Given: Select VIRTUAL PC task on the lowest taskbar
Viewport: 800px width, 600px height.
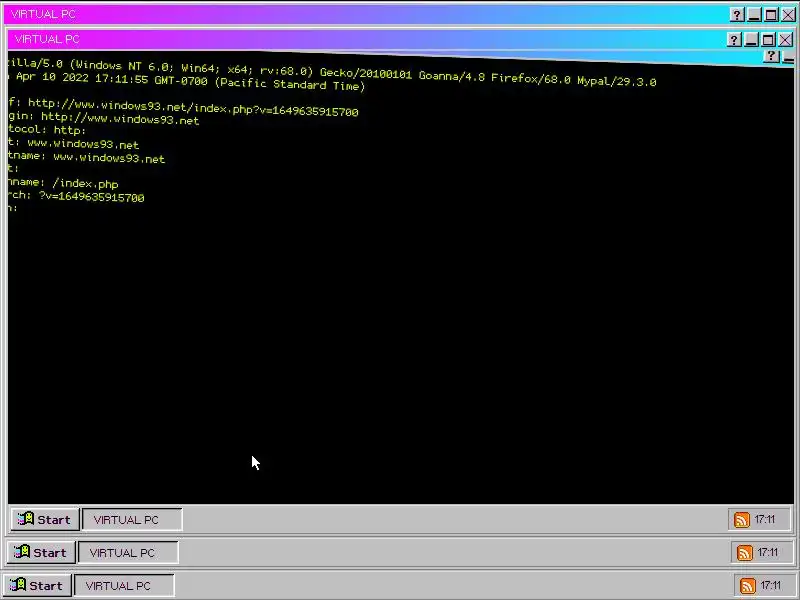Looking at the screenshot, I should click(124, 585).
